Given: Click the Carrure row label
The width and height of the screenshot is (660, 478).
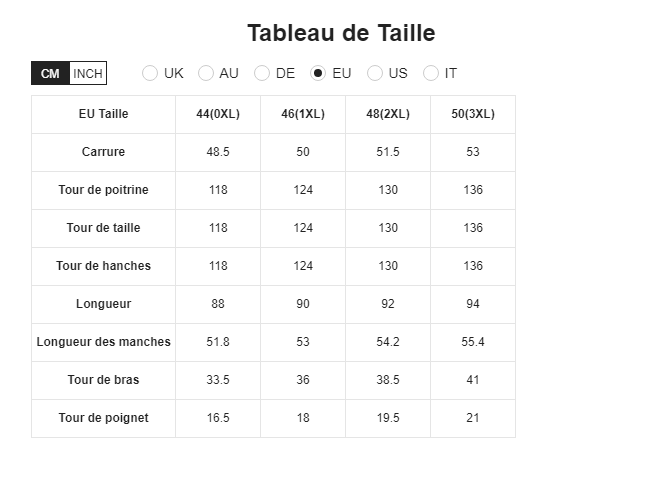Looking at the screenshot, I should pyautogui.click(x=104, y=152).
